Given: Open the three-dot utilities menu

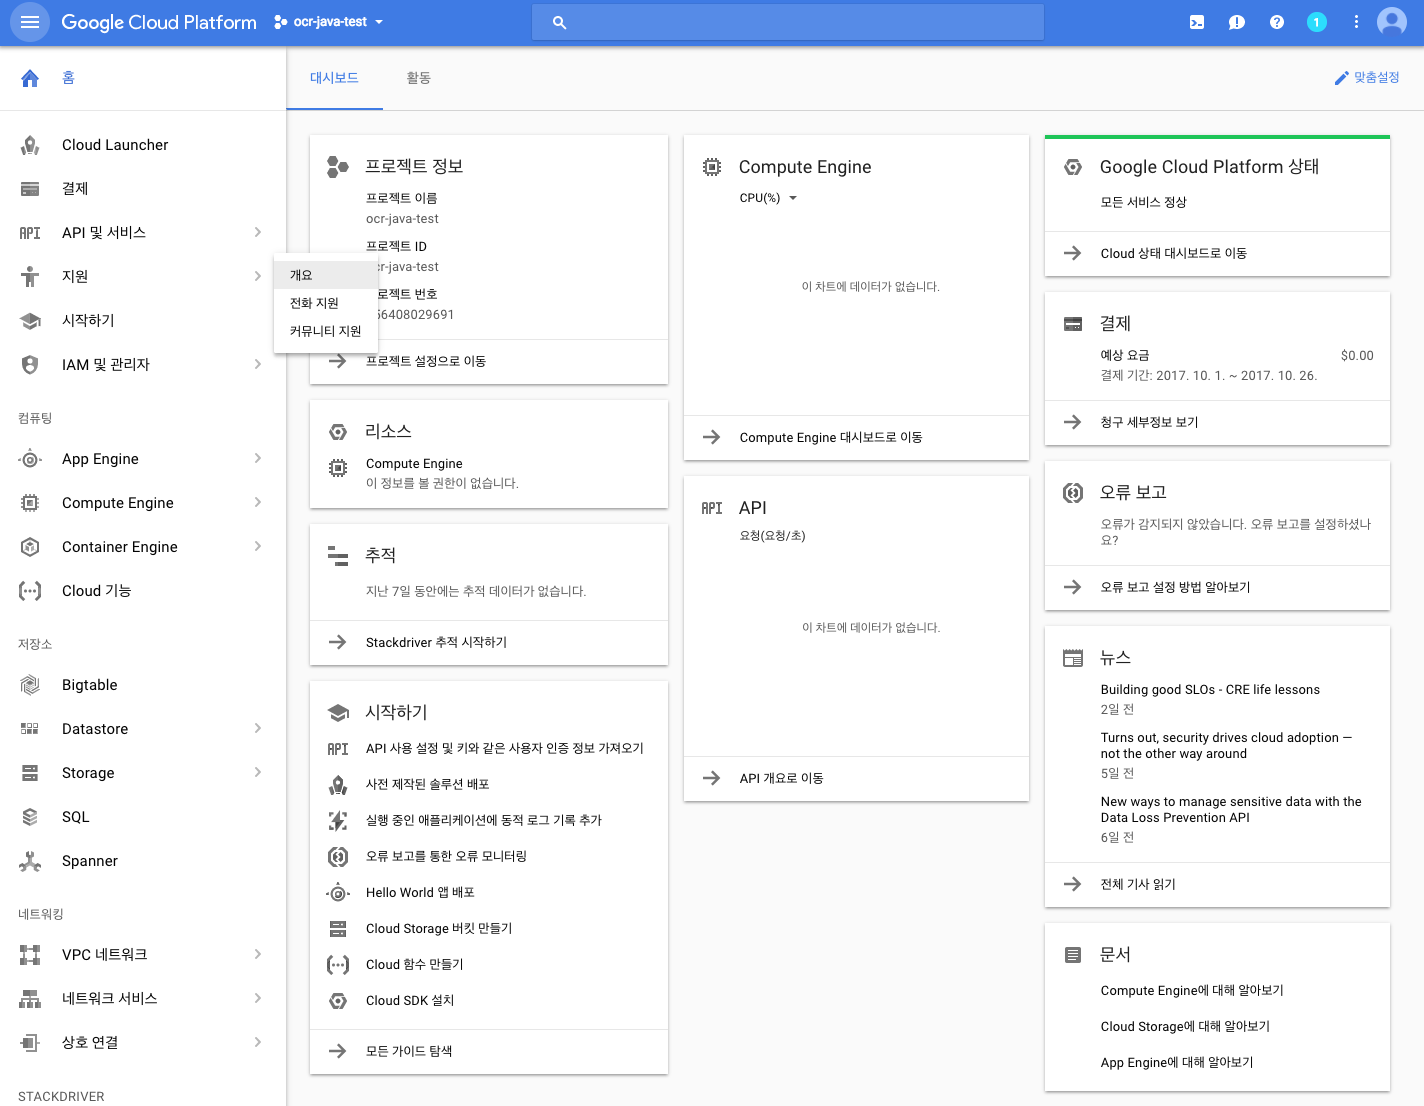Looking at the screenshot, I should pyautogui.click(x=1356, y=22).
